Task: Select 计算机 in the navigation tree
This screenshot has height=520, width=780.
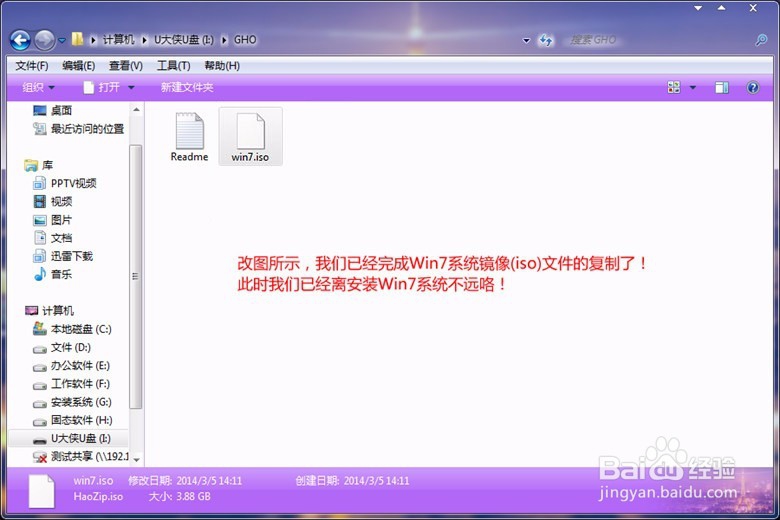Action: (49, 311)
